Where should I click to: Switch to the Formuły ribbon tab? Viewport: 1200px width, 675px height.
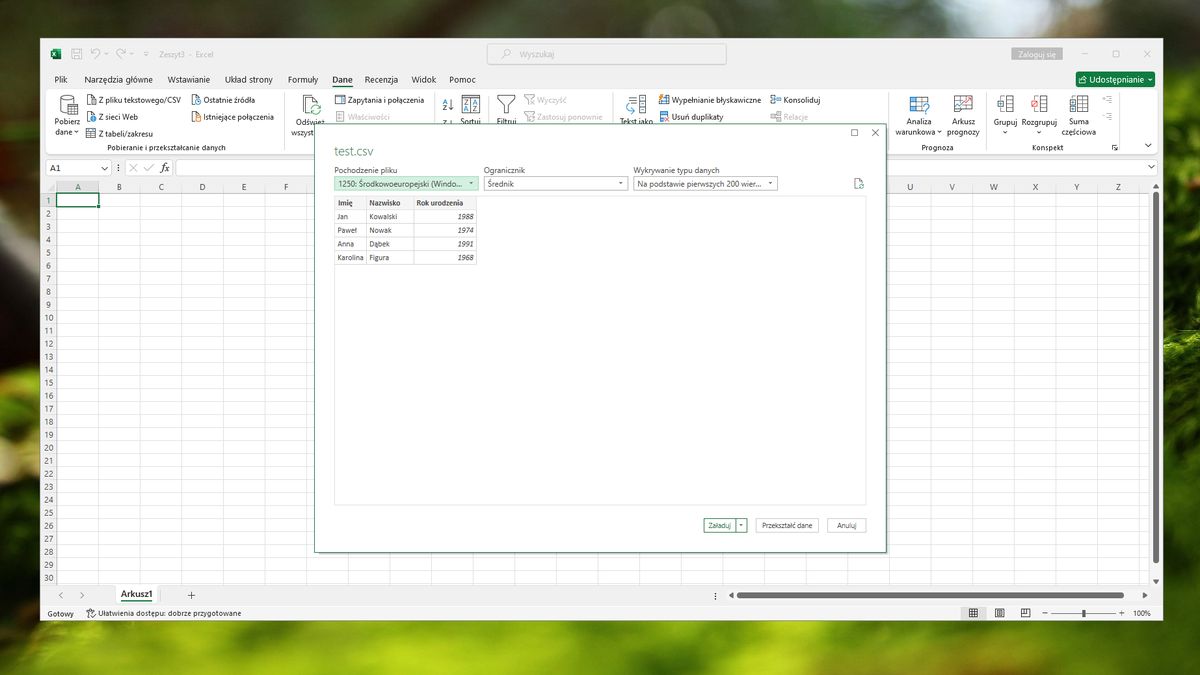tap(302, 79)
